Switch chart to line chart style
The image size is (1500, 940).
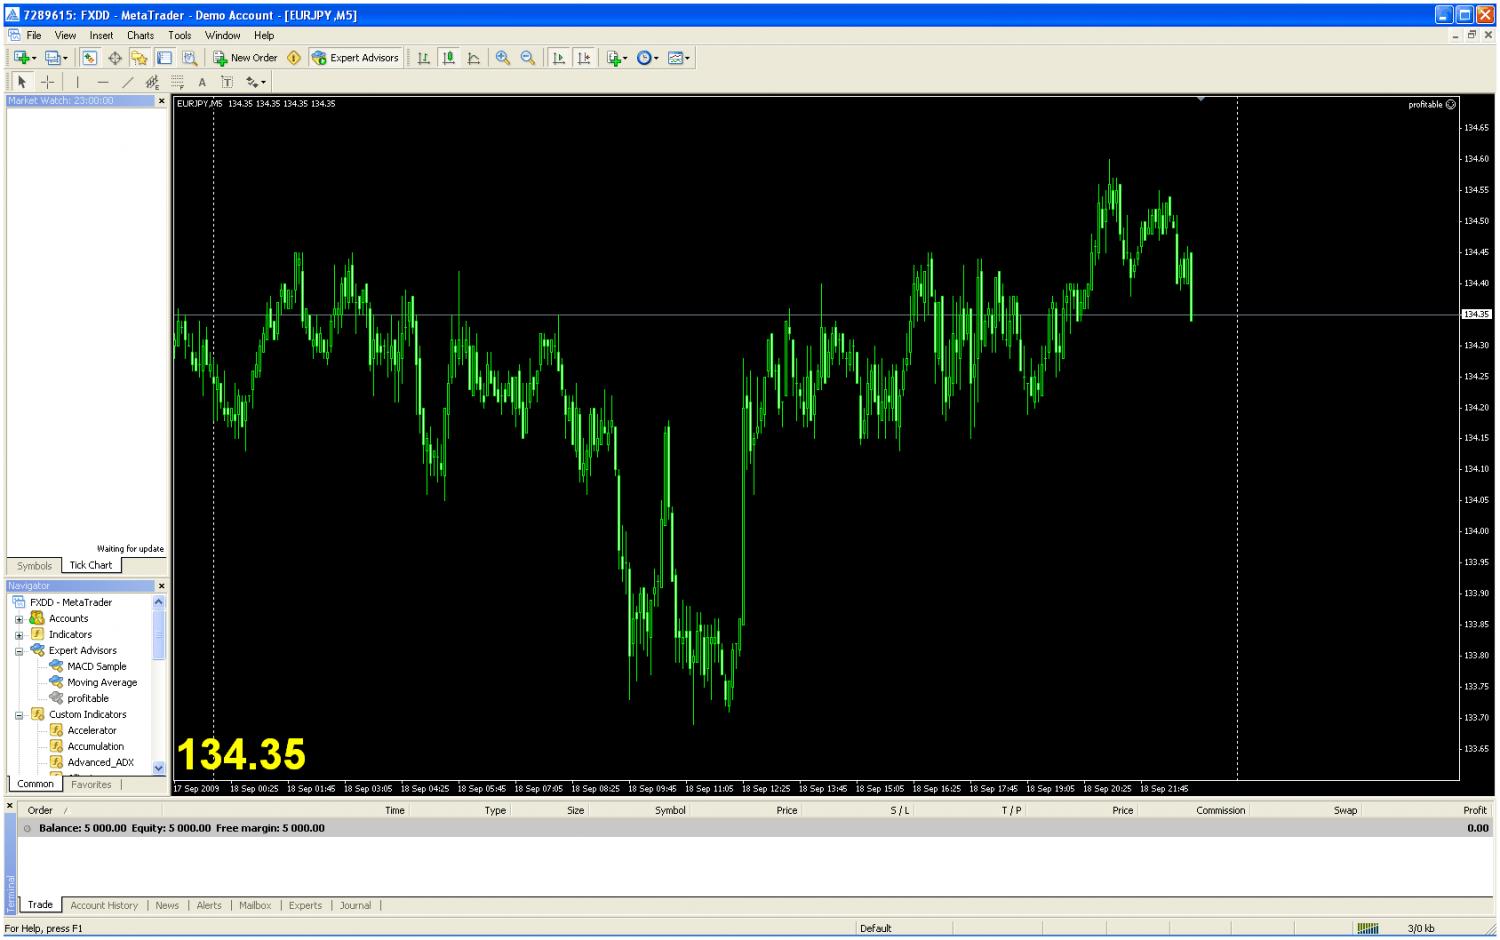[x=474, y=58]
